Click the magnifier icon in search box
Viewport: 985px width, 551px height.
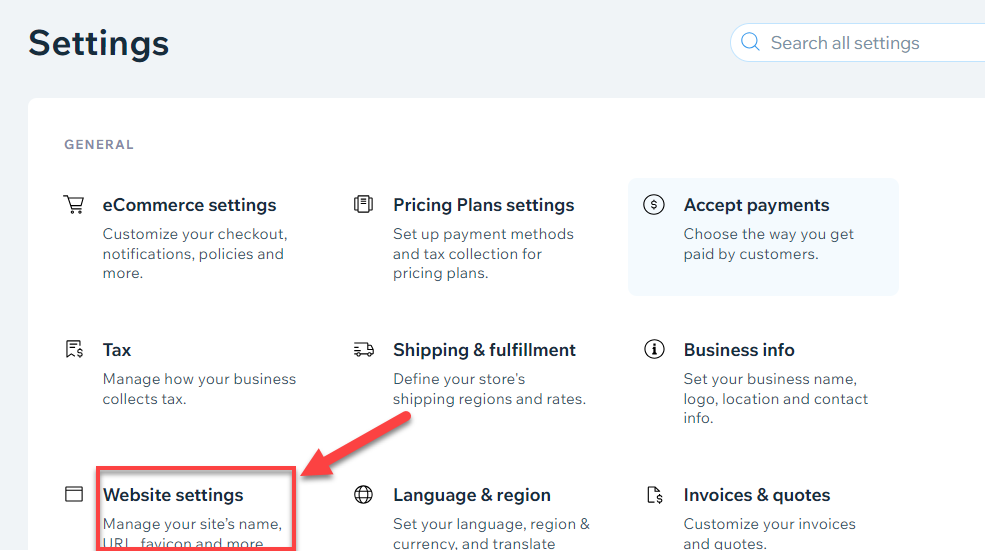[750, 42]
